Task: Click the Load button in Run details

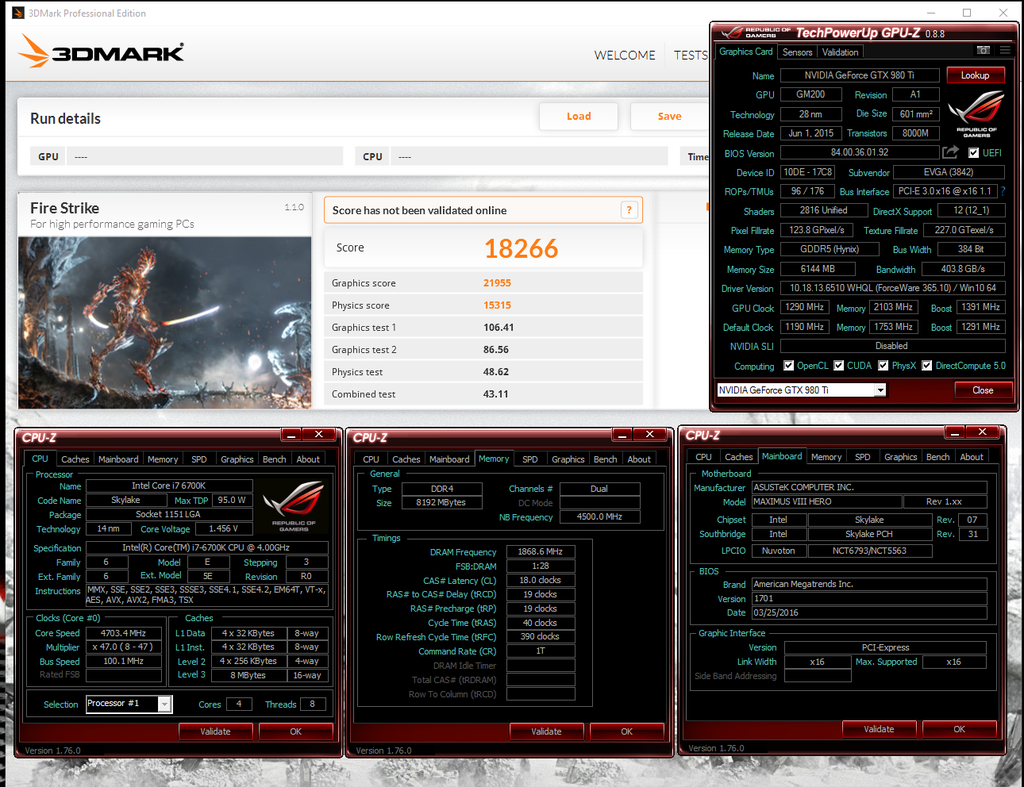Action: tap(579, 116)
